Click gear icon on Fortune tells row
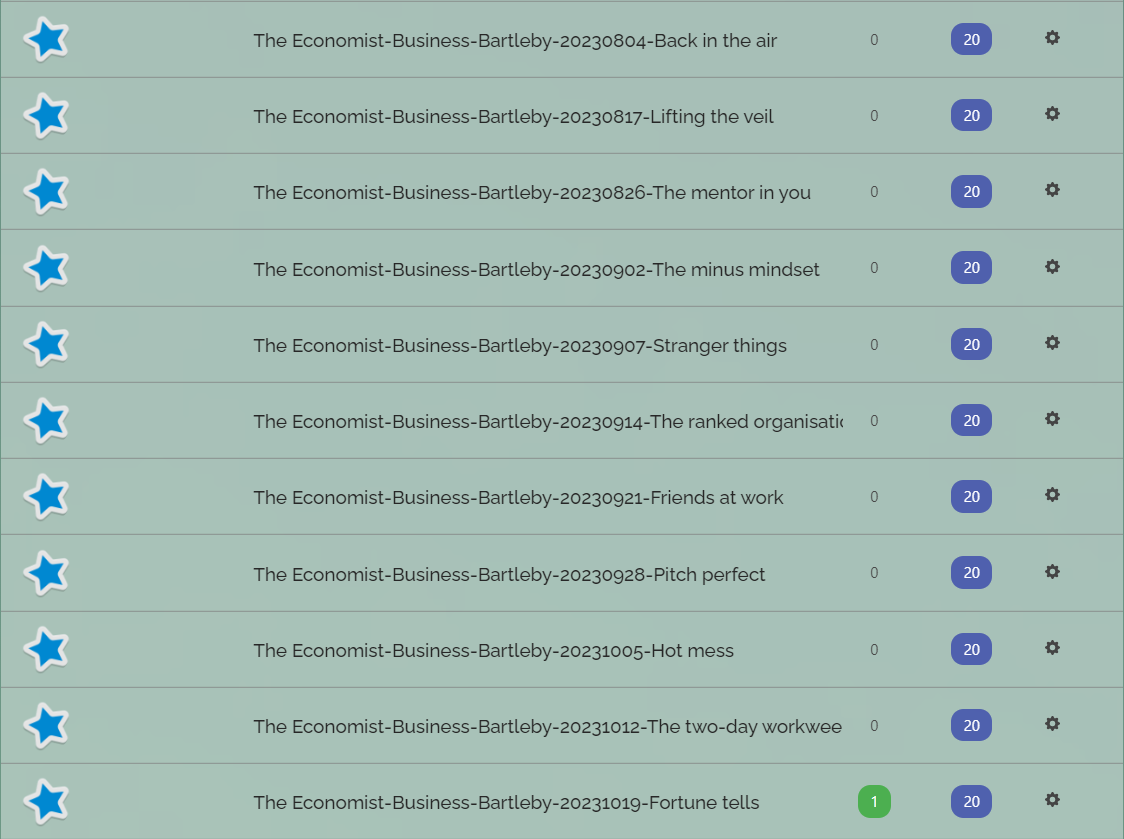 [1052, 800]
